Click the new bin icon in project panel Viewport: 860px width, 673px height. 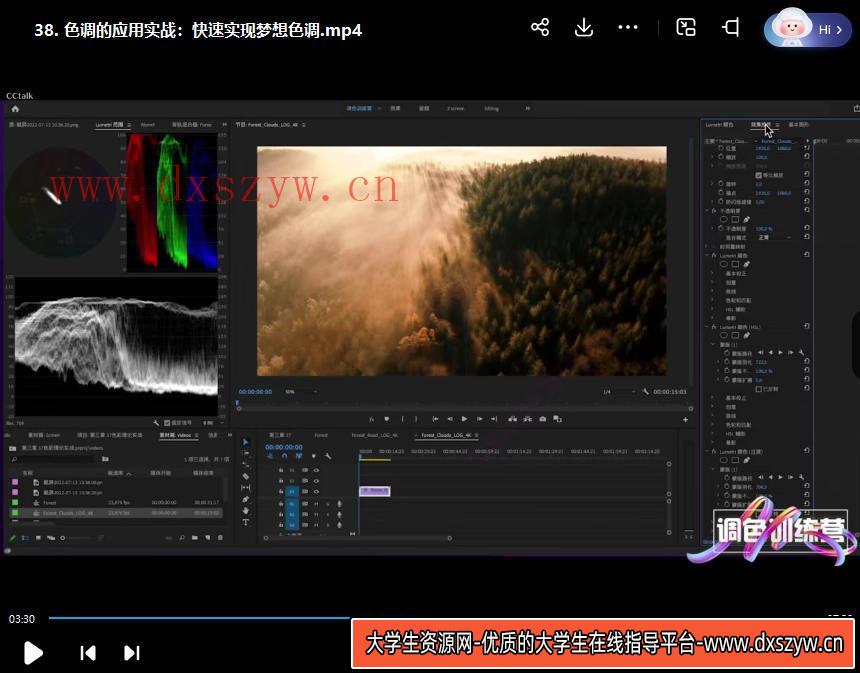[x=195, y=538]
